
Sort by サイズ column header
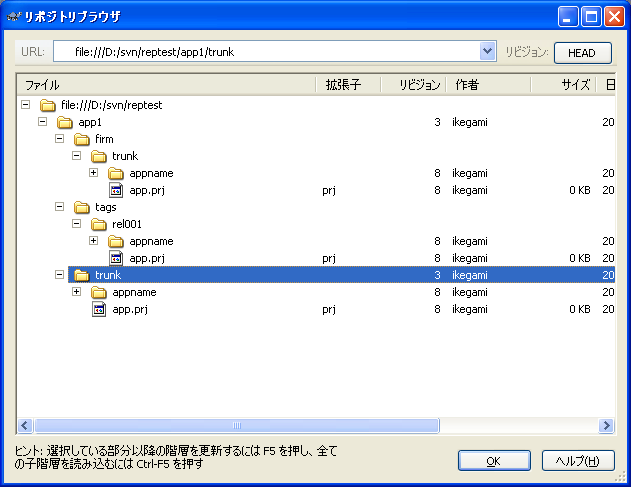(563, 85)
